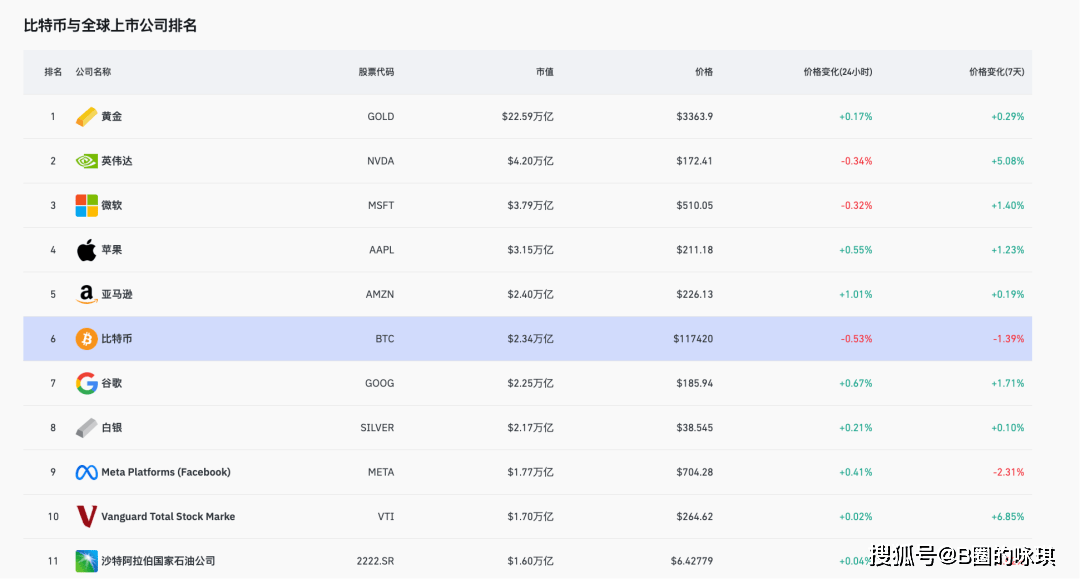Open the 亚马逊 company name
This screenshot has height=579, width=1080.
(116, 294)
